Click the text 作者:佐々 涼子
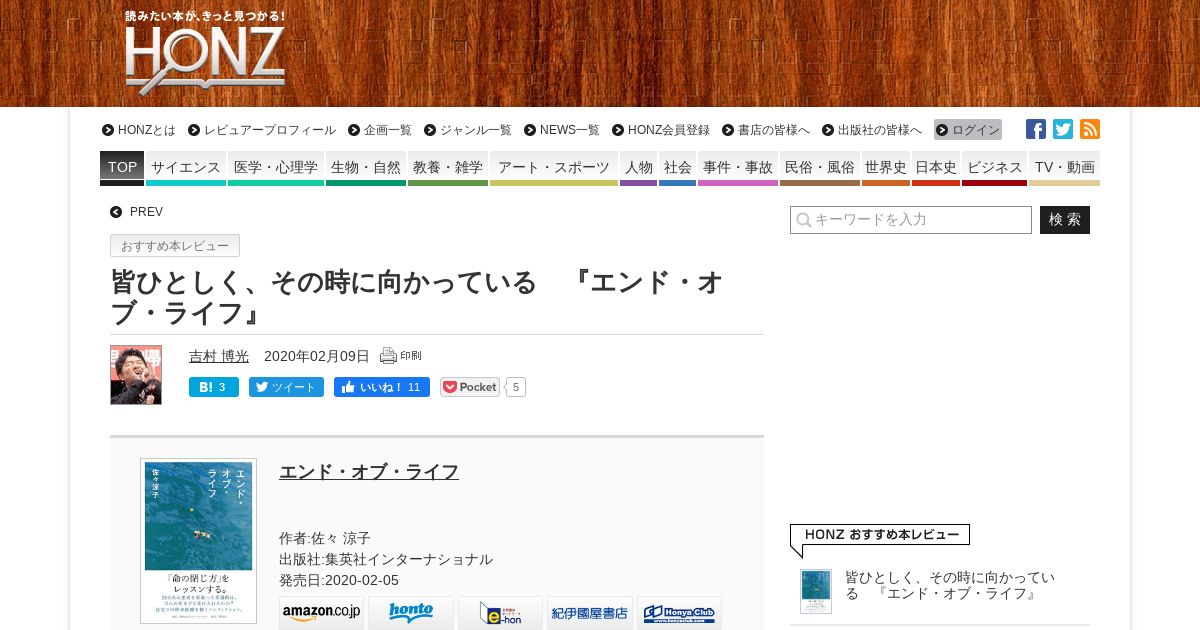This screenshot has height=630, width=1200. click(x=325, y=538)
